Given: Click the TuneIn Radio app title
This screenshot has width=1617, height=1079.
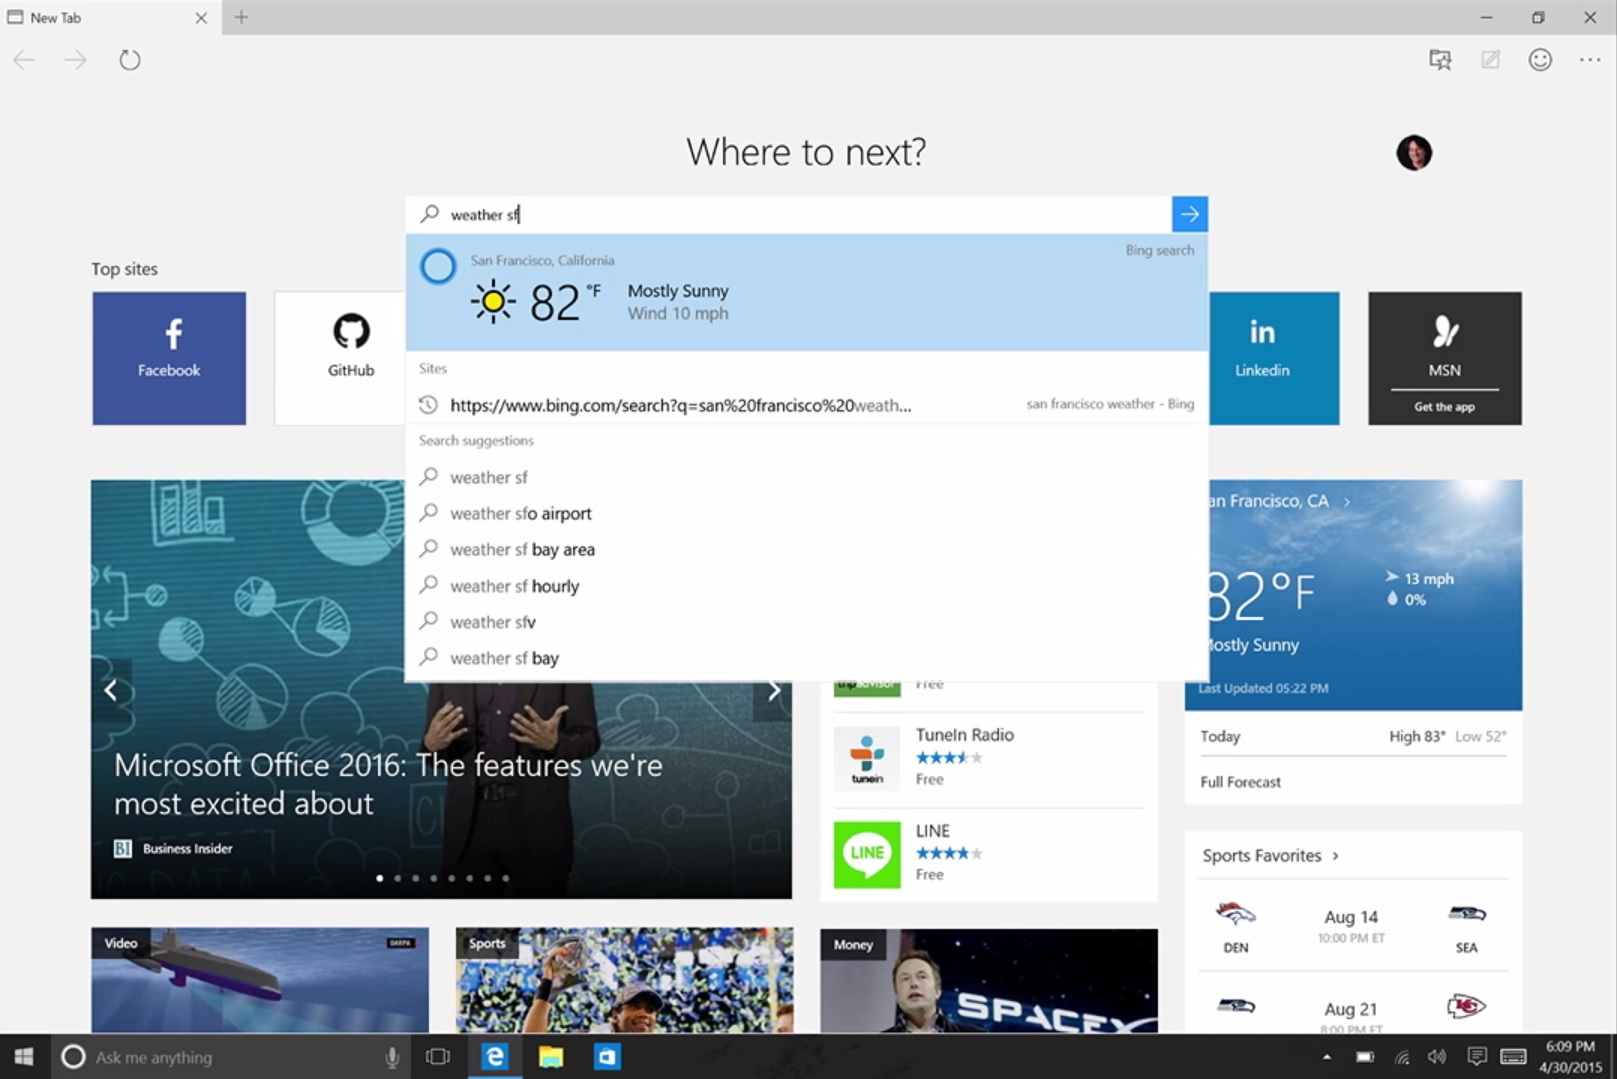Looking at the screenshot, I should click(x=965, y=735).
